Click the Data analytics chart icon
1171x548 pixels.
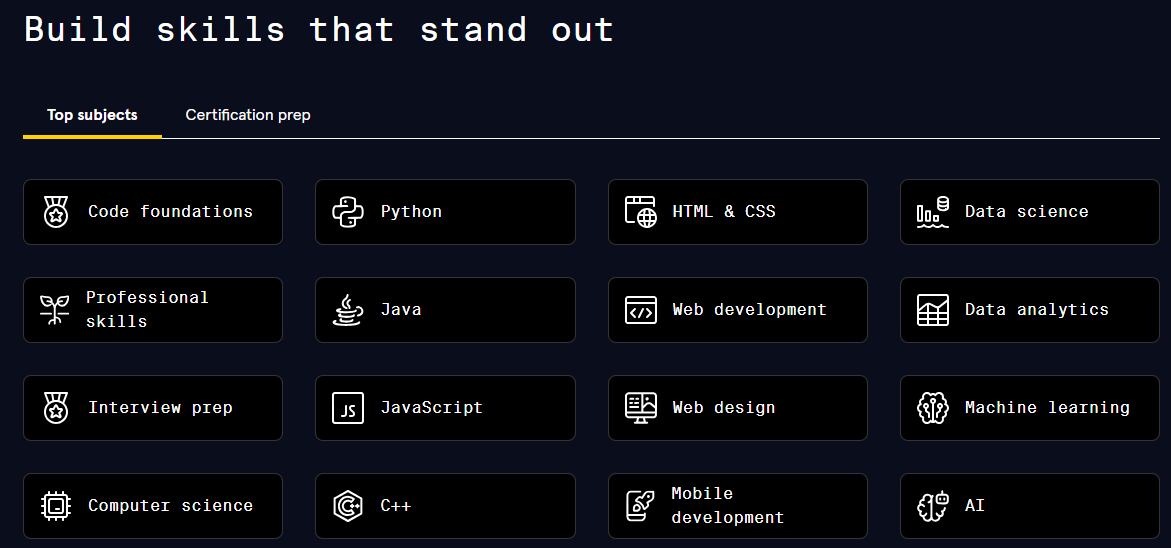pos(933,310)
